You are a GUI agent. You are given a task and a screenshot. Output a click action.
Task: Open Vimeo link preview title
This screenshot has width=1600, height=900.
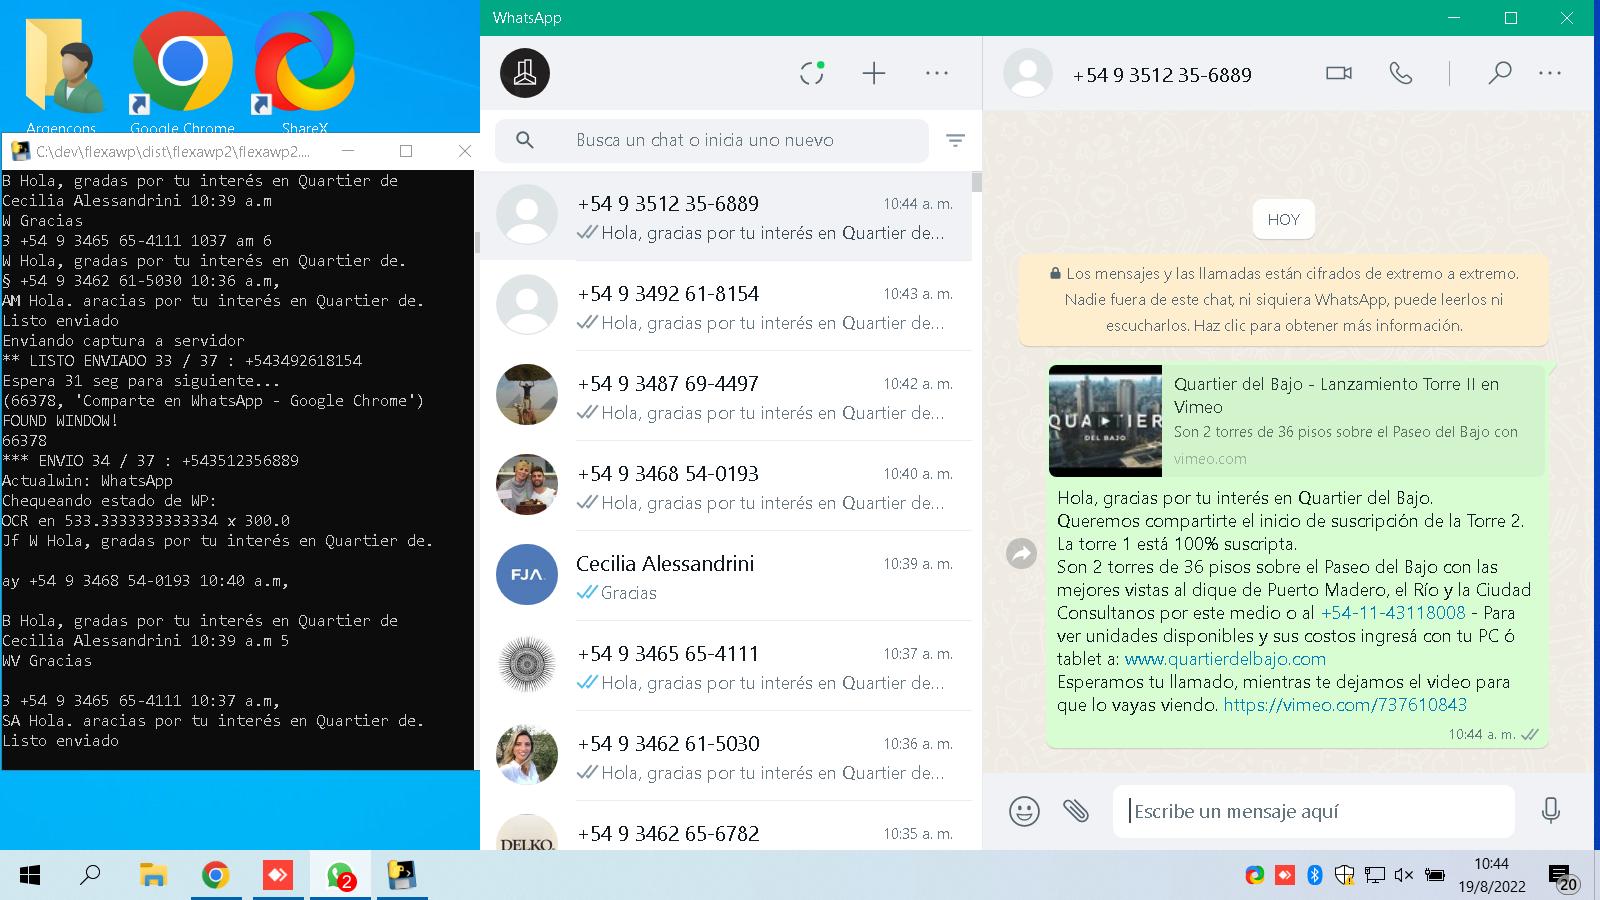point(1336,395)
